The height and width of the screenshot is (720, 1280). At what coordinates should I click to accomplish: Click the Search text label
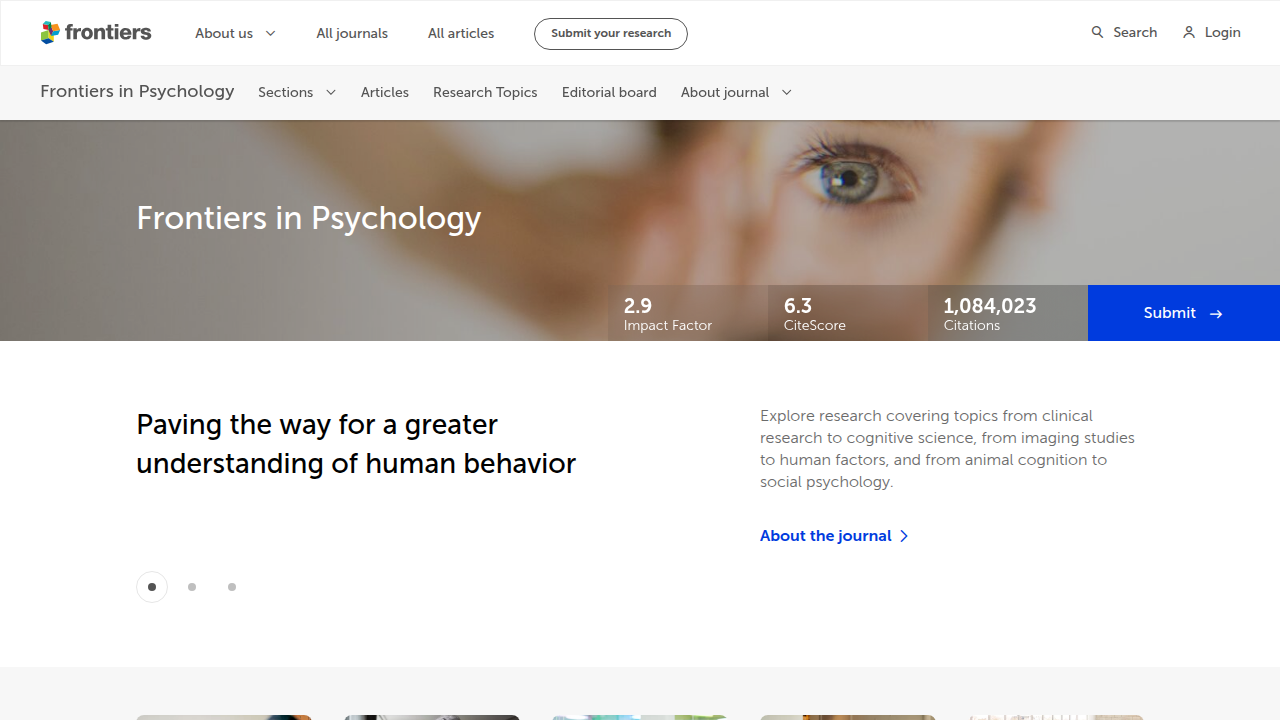coord(1135,32)
